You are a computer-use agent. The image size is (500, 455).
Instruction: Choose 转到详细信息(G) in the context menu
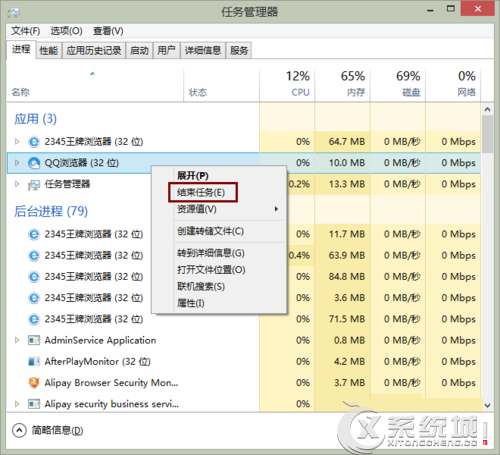211,253
